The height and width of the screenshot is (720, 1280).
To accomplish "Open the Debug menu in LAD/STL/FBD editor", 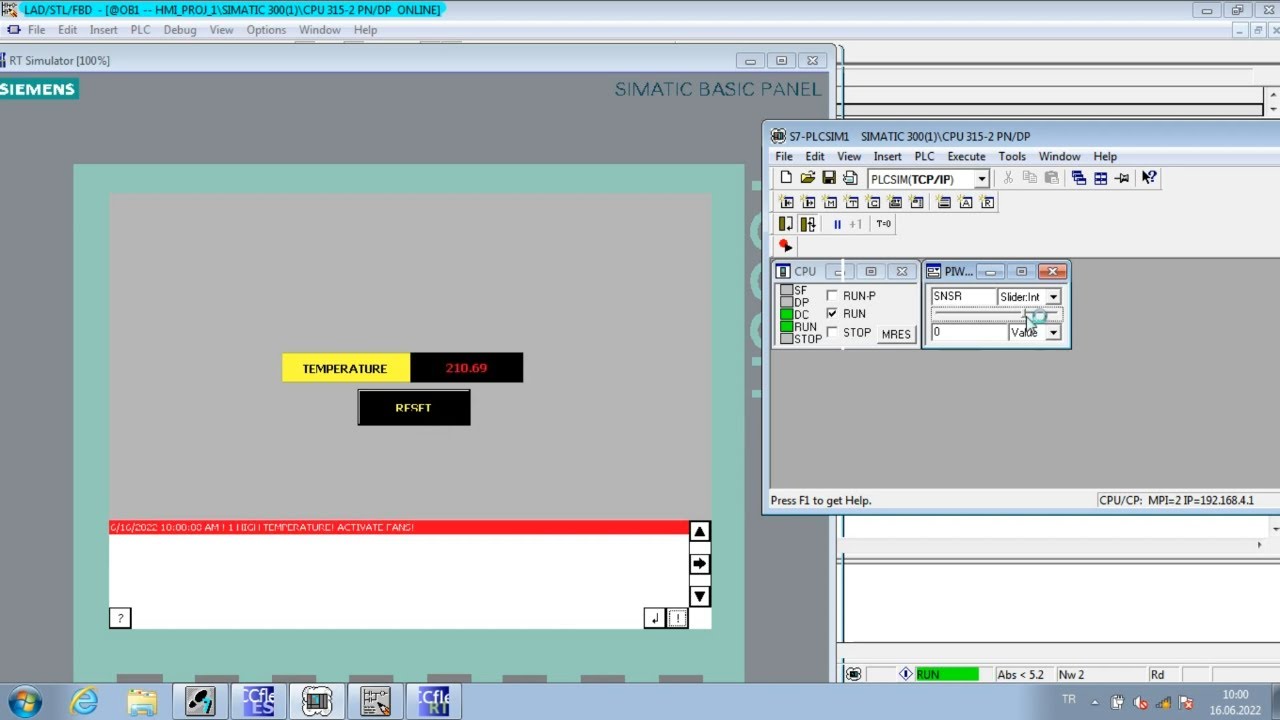I will [x=180, y=30].
